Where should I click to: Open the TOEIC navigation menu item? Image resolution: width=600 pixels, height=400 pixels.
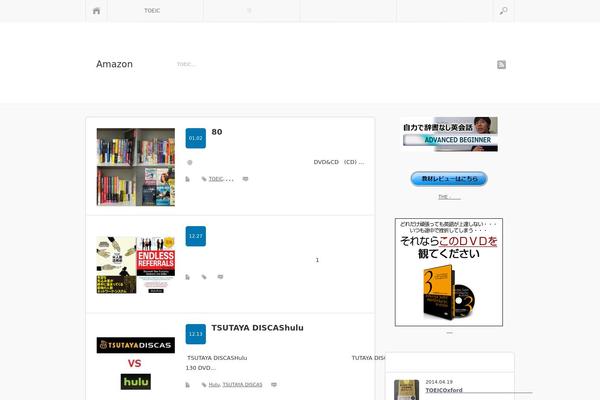point(152,11)
